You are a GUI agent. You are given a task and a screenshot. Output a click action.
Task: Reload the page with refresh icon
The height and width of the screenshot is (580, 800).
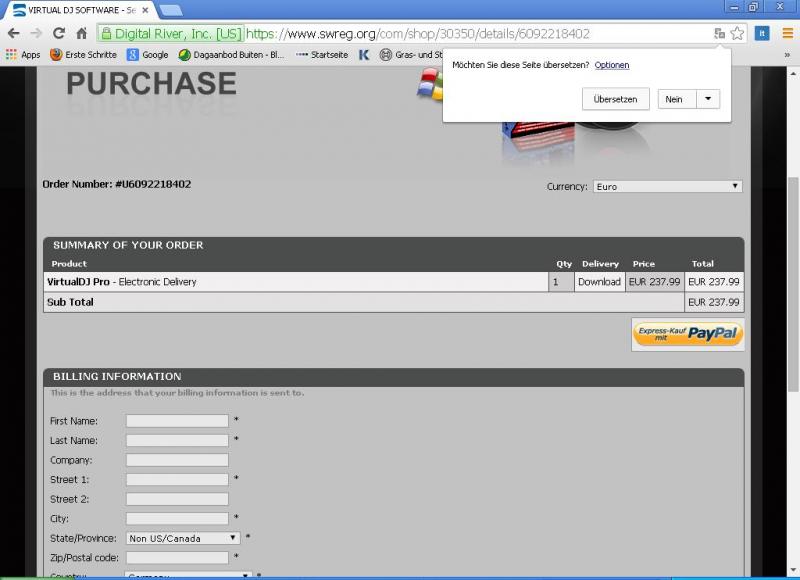point(59,33)
